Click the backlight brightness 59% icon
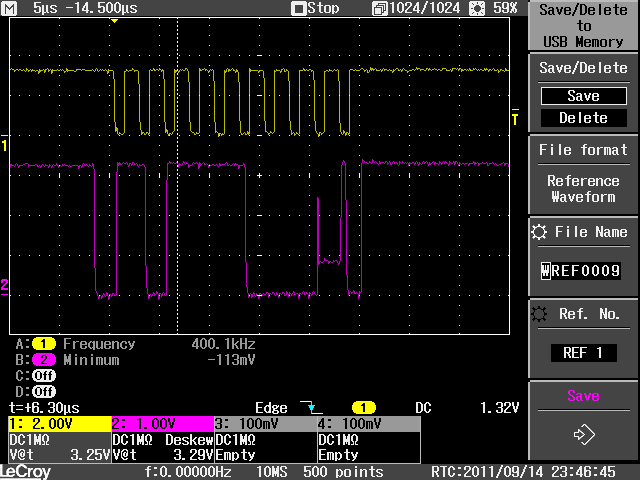The width and height of the screenshot is (640, 480). pyautogui.click(x=478, y=8)
